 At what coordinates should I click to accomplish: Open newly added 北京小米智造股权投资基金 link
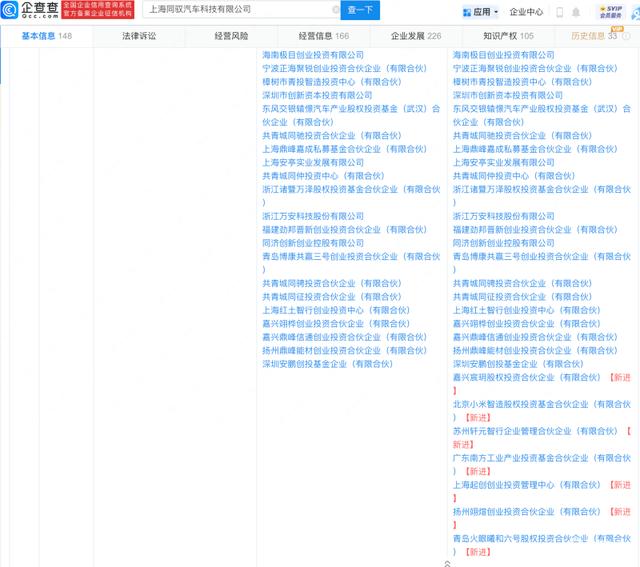pyautogui.click(x=542, y=405)
